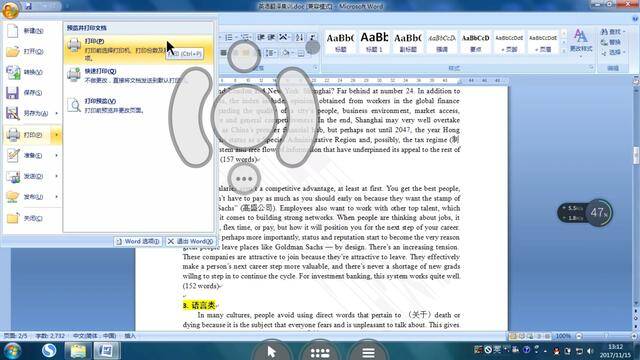Toggle 中文(简体,中国) language indicator
The image size is (640, 360).
[x=94, y=336]
